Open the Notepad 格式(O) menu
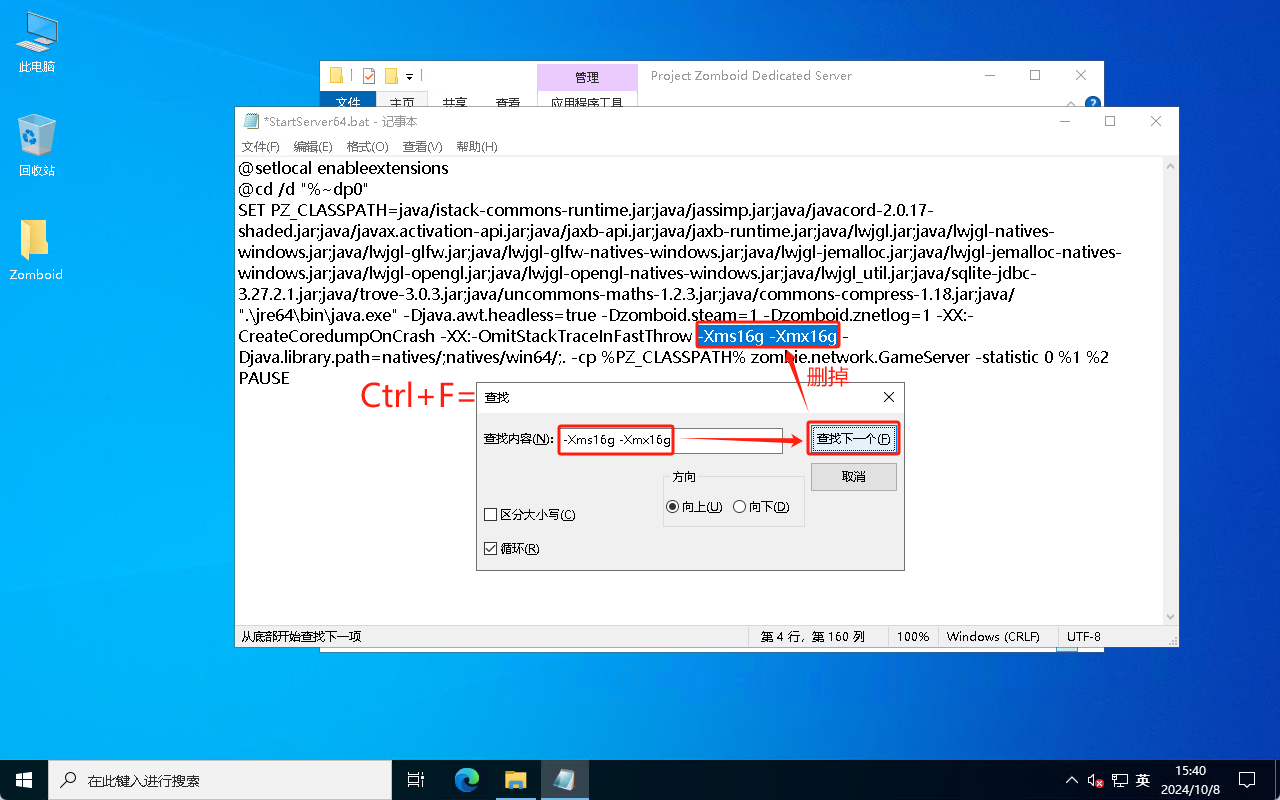The height and width of the screenshot is (800, 1280). [367, 146]
